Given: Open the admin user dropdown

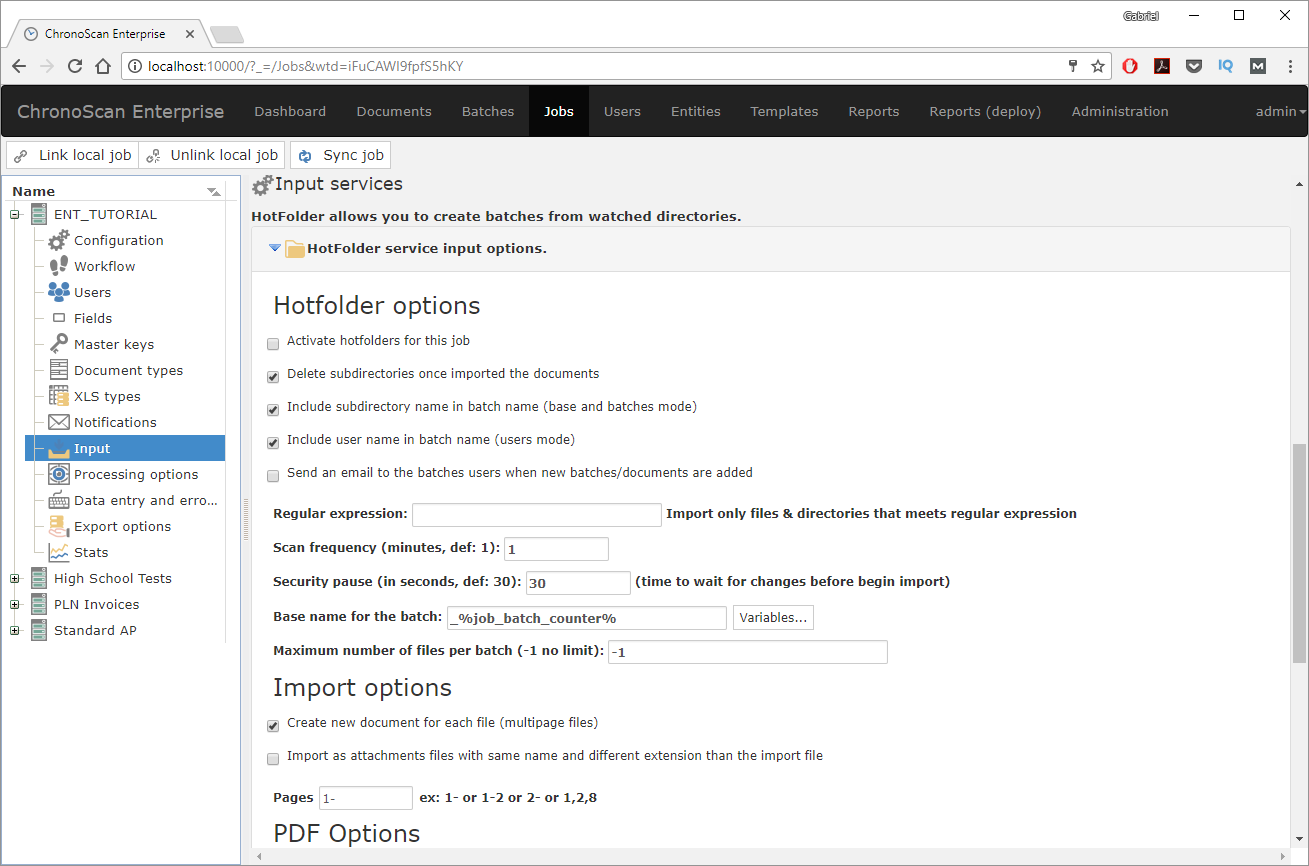Looking at the screenshot, I should (x=1281, y=111).
